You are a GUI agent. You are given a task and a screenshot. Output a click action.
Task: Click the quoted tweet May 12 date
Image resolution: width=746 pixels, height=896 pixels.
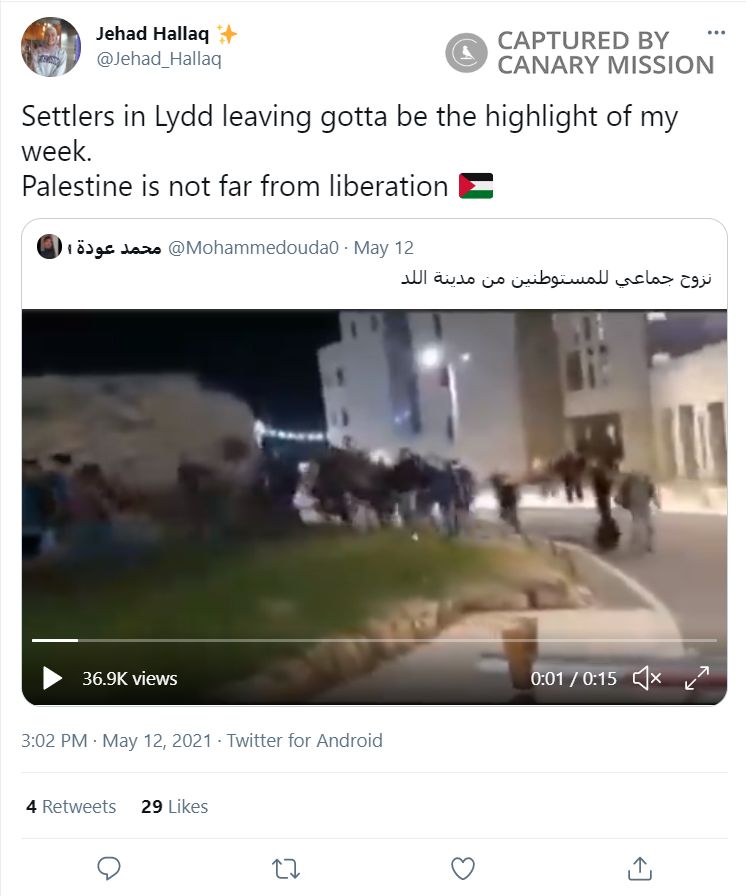pos(383,247)
